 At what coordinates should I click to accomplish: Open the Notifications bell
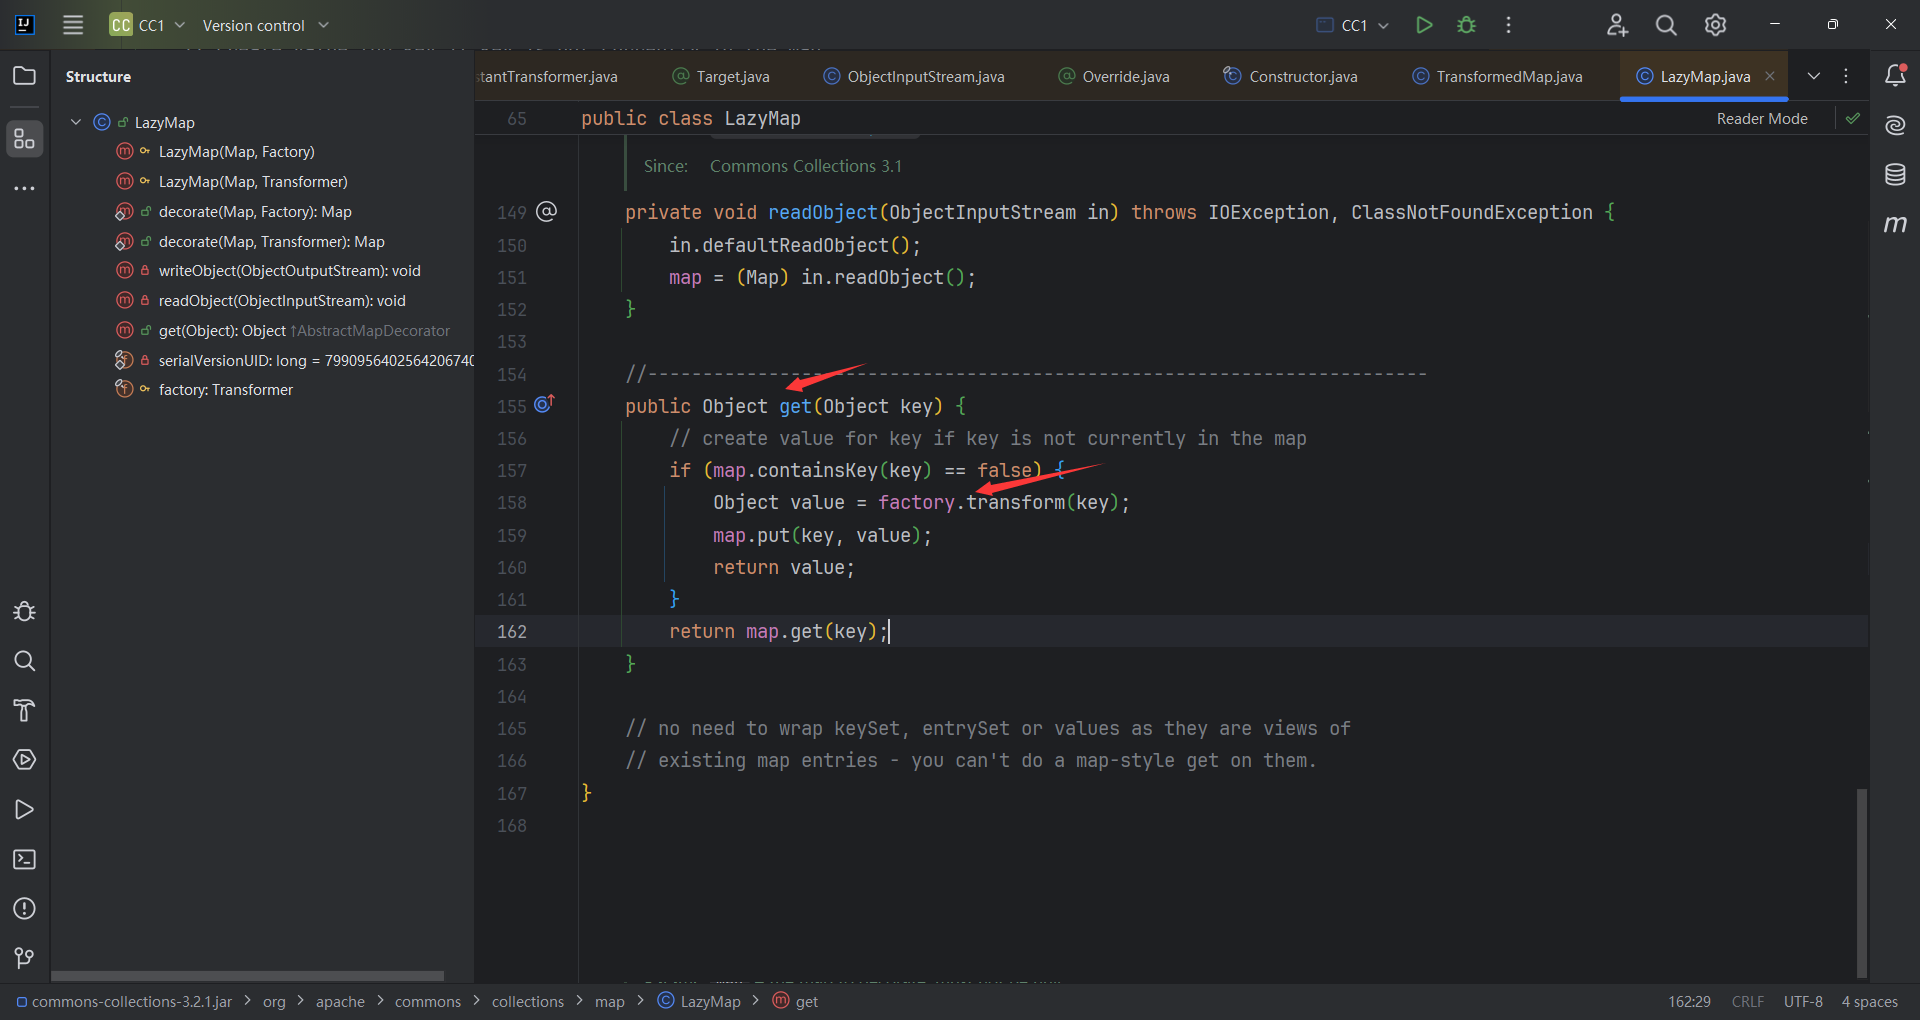[1895, 75]
